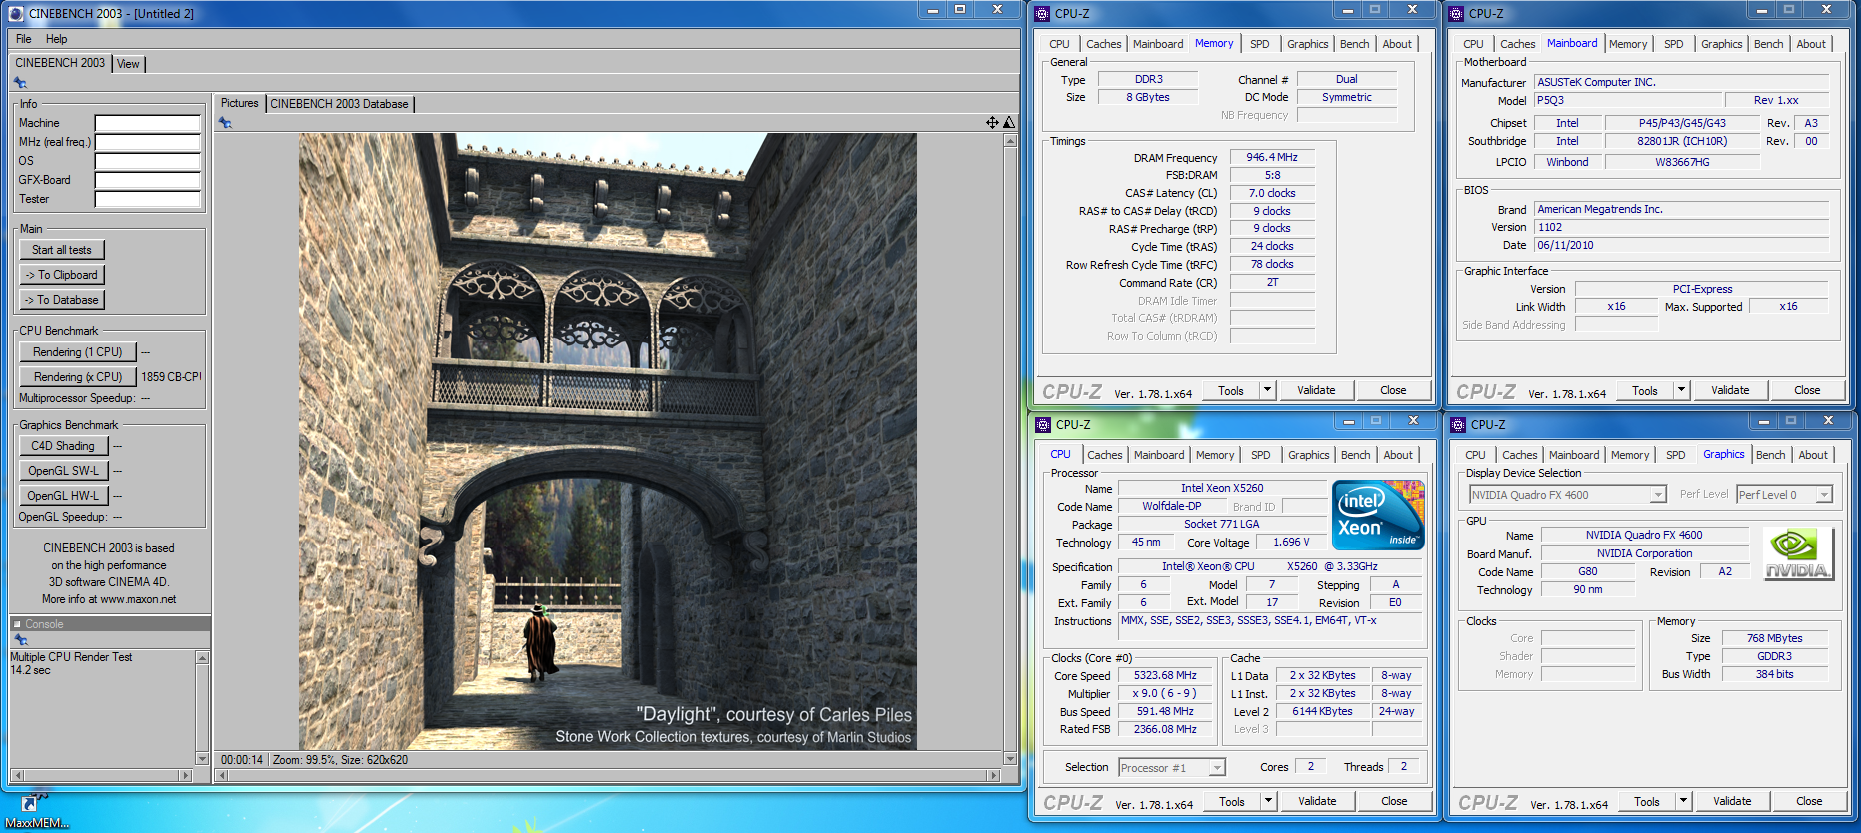Viewport: 1861px width, 833px height.
Task: Open Tools arrow menu in Memory CPU-Z window
Action: (1267, 390)
